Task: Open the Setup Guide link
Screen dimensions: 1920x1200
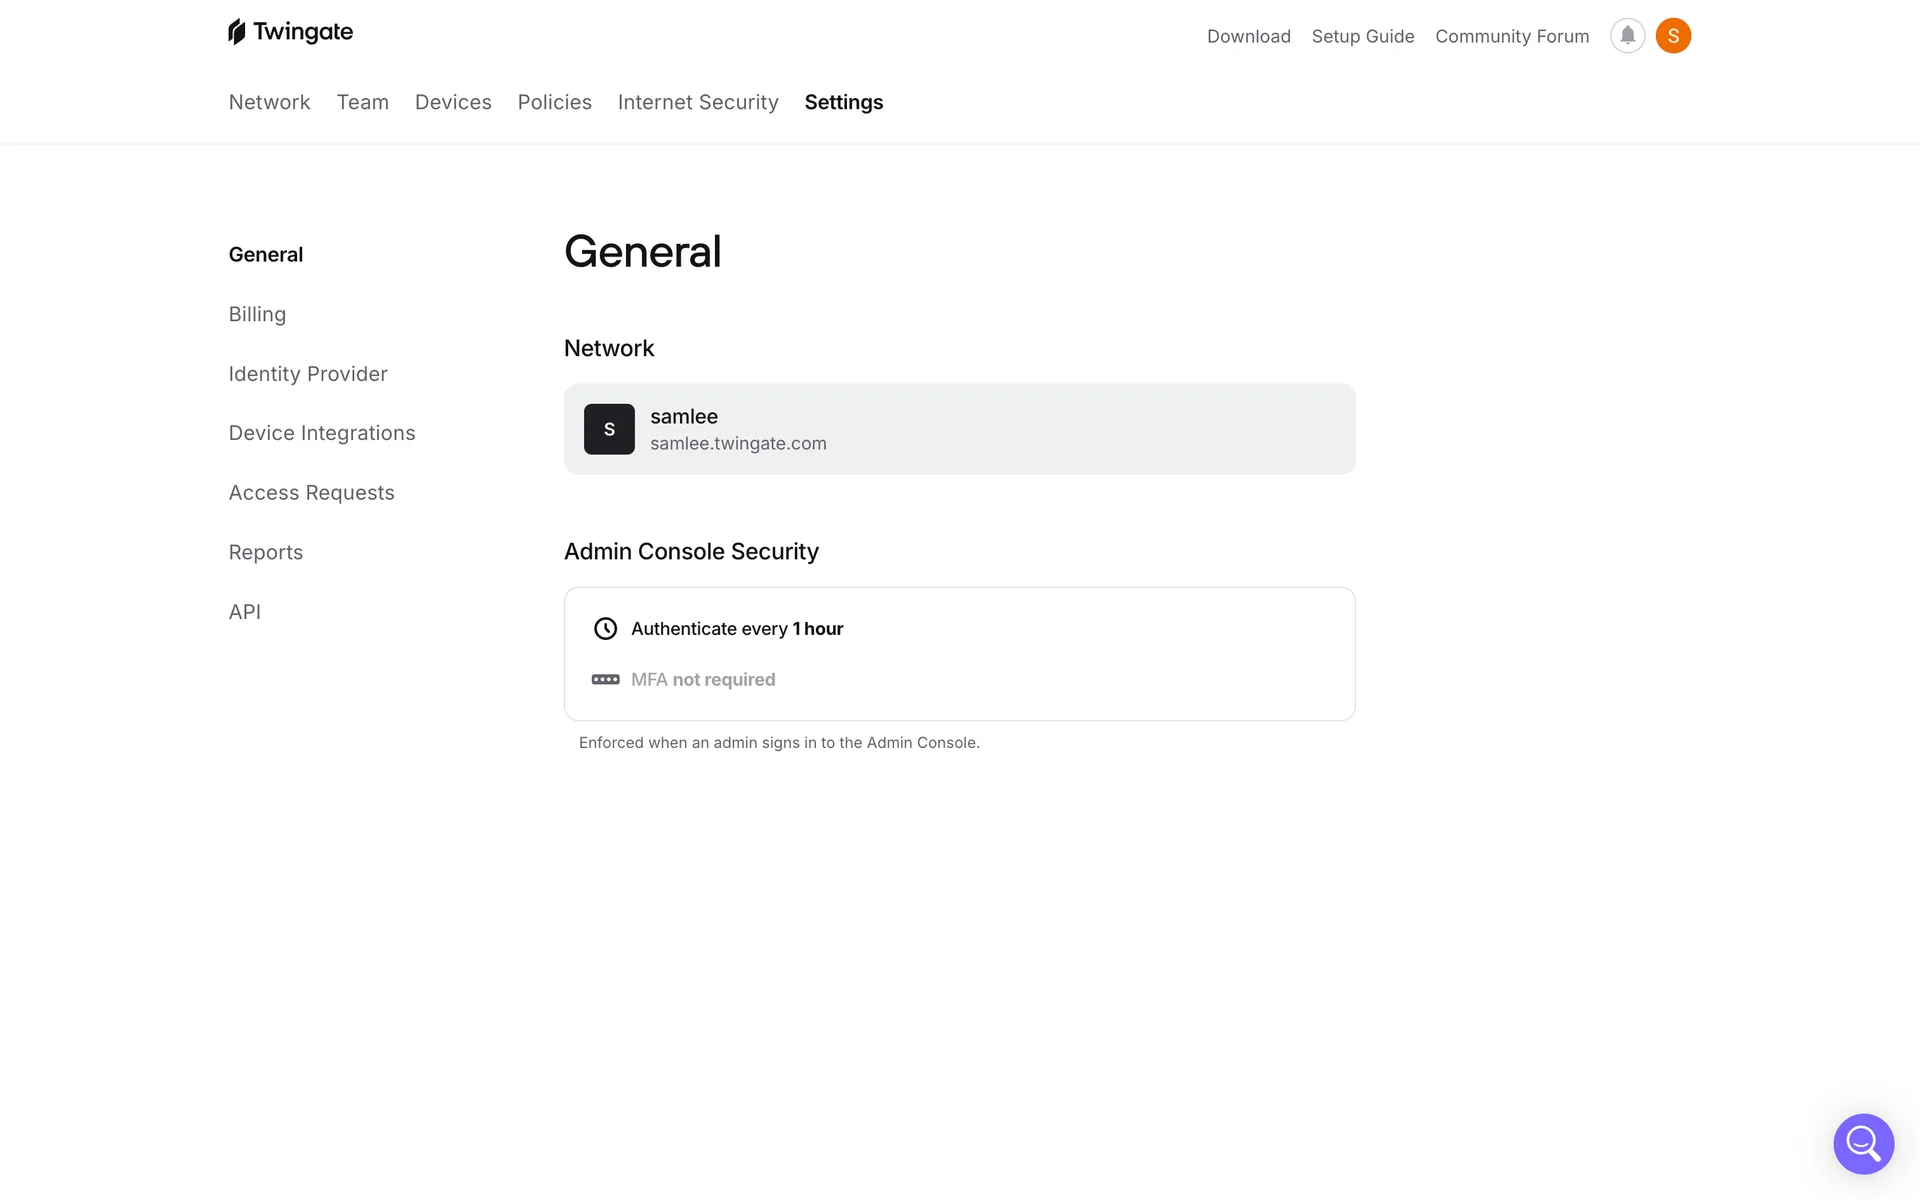Action: [x=1362, y=36]
